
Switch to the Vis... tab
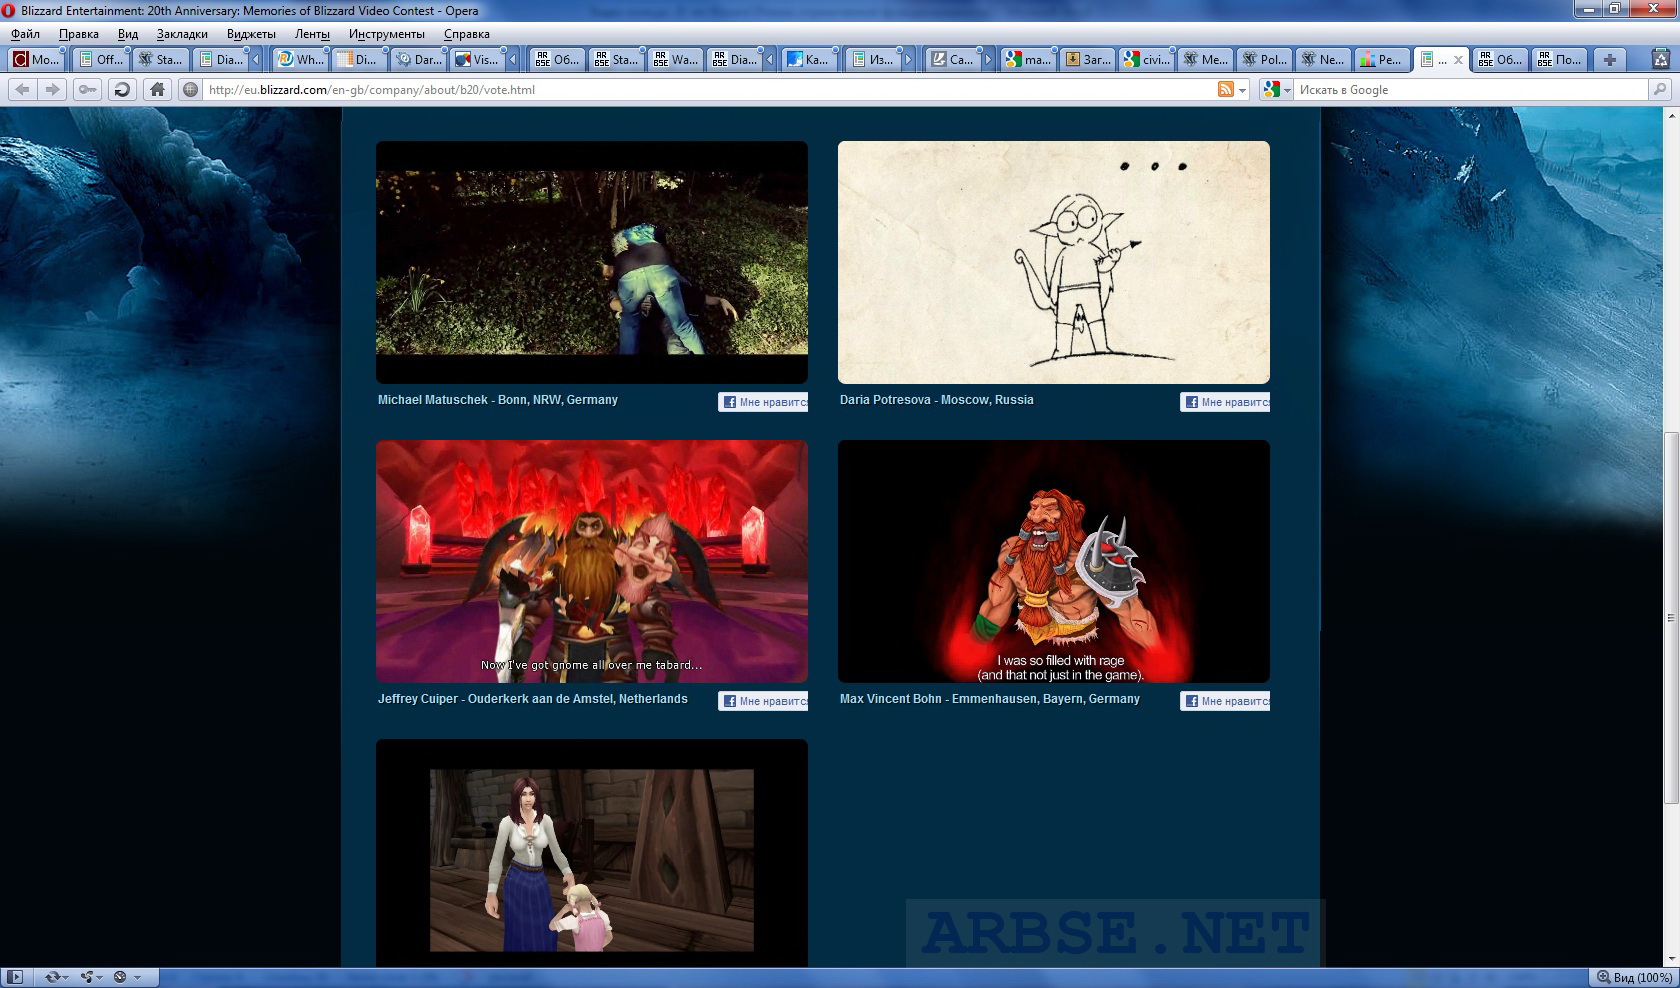coord(476,59)
